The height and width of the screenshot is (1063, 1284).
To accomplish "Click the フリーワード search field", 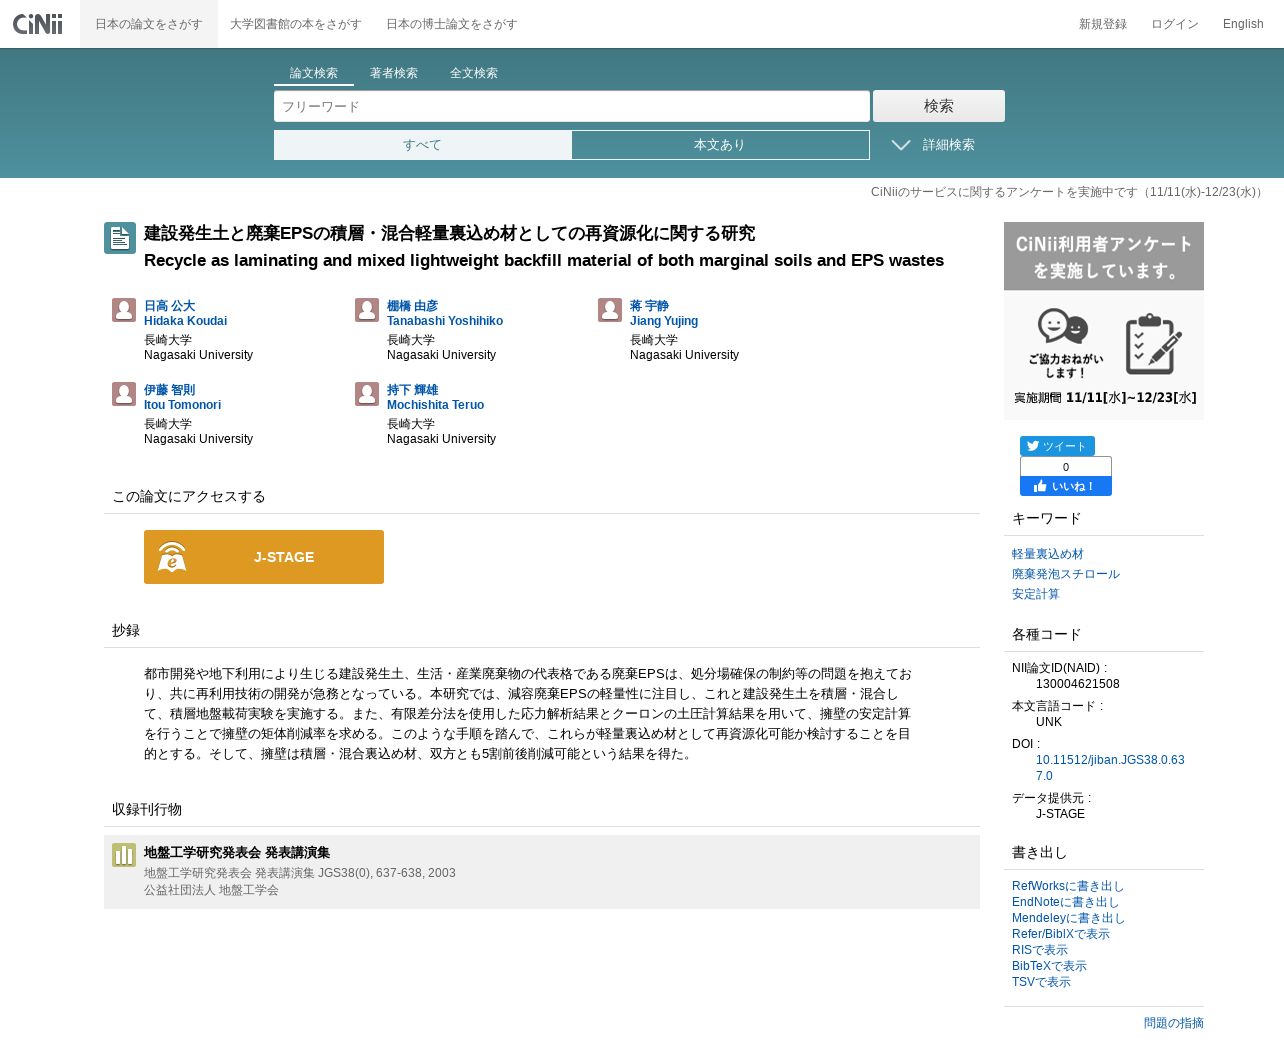I will [572, 106].
